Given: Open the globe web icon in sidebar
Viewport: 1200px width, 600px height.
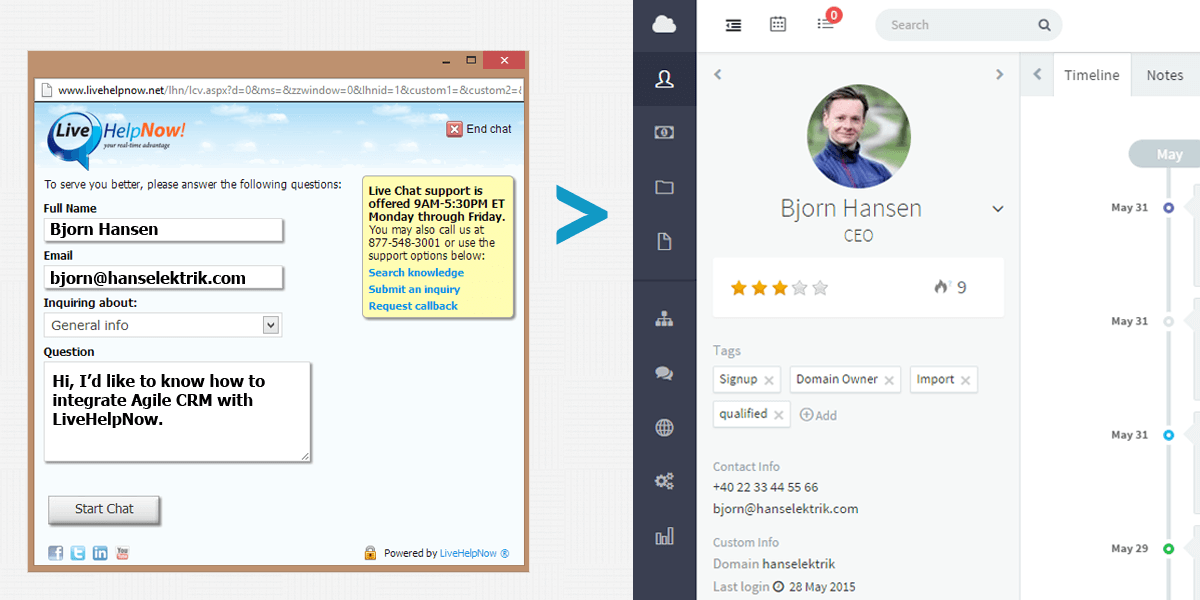Looking at the screenshot, I should click(664, 428).
